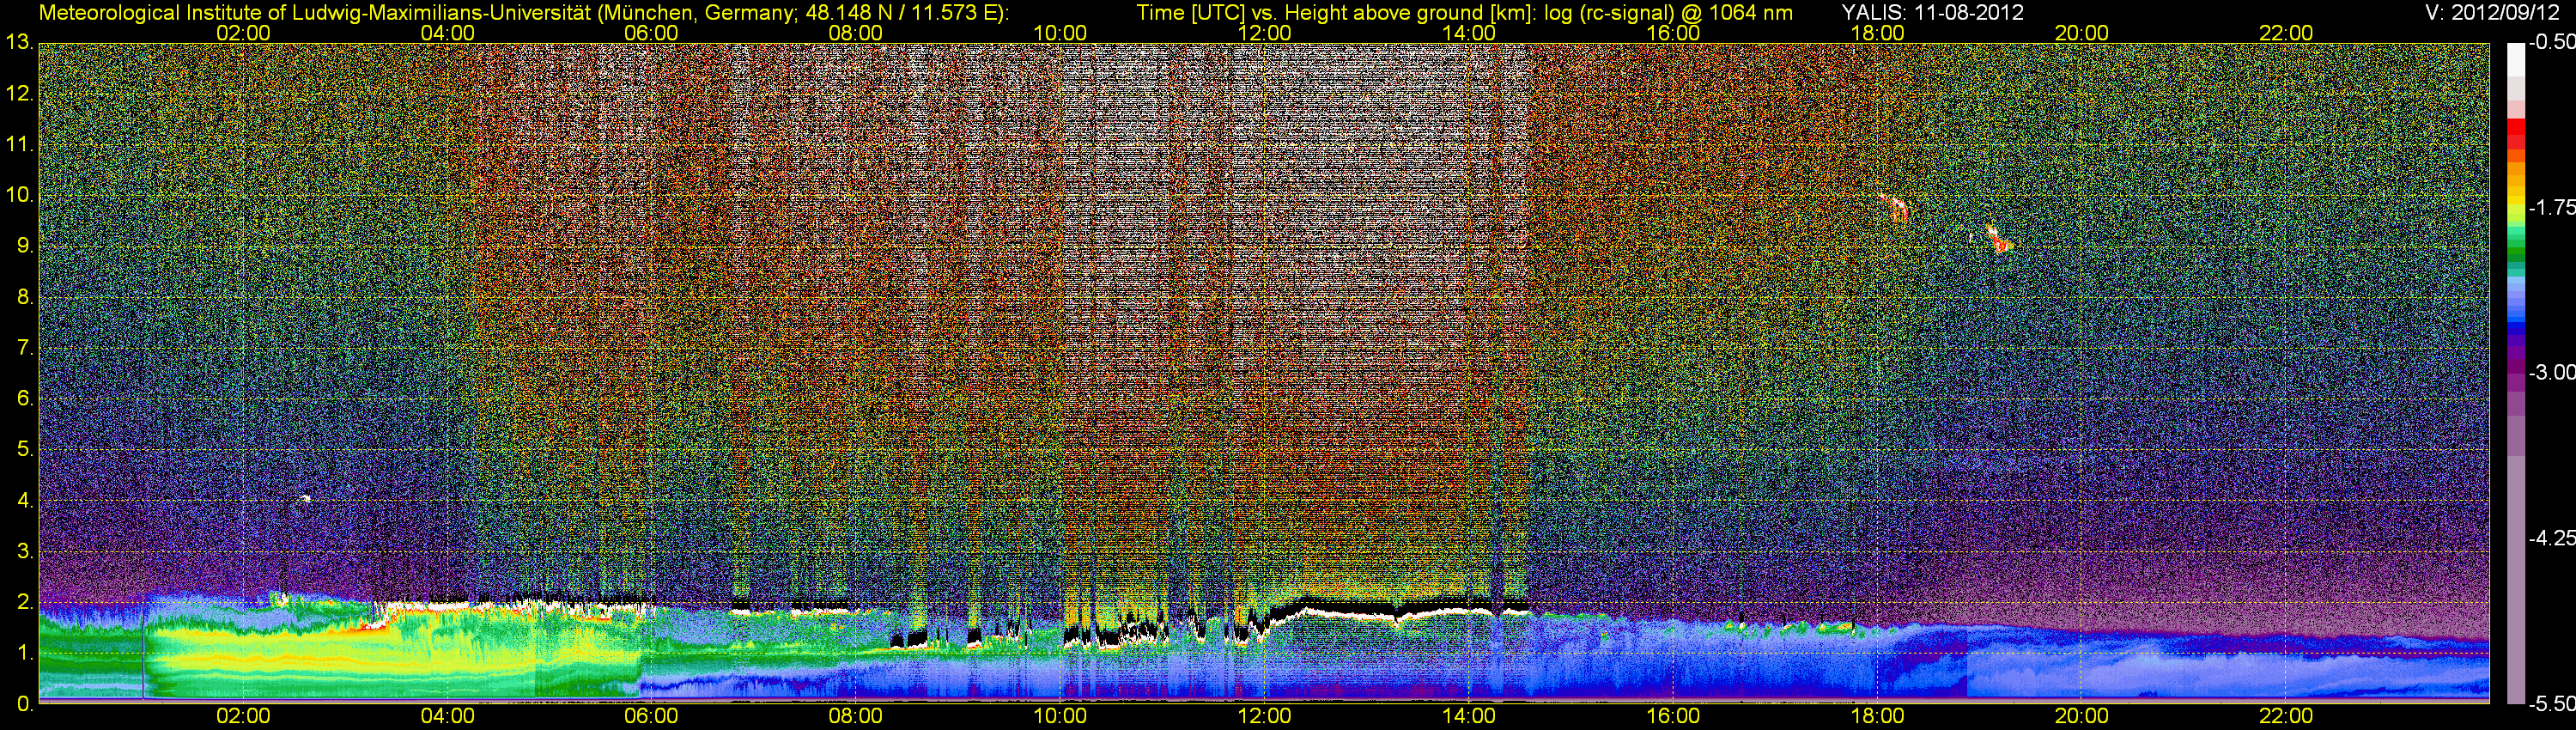Screen dimensions: 2576x730
Task: Click the white top segment of the color scale
Action: point(2515,60)
